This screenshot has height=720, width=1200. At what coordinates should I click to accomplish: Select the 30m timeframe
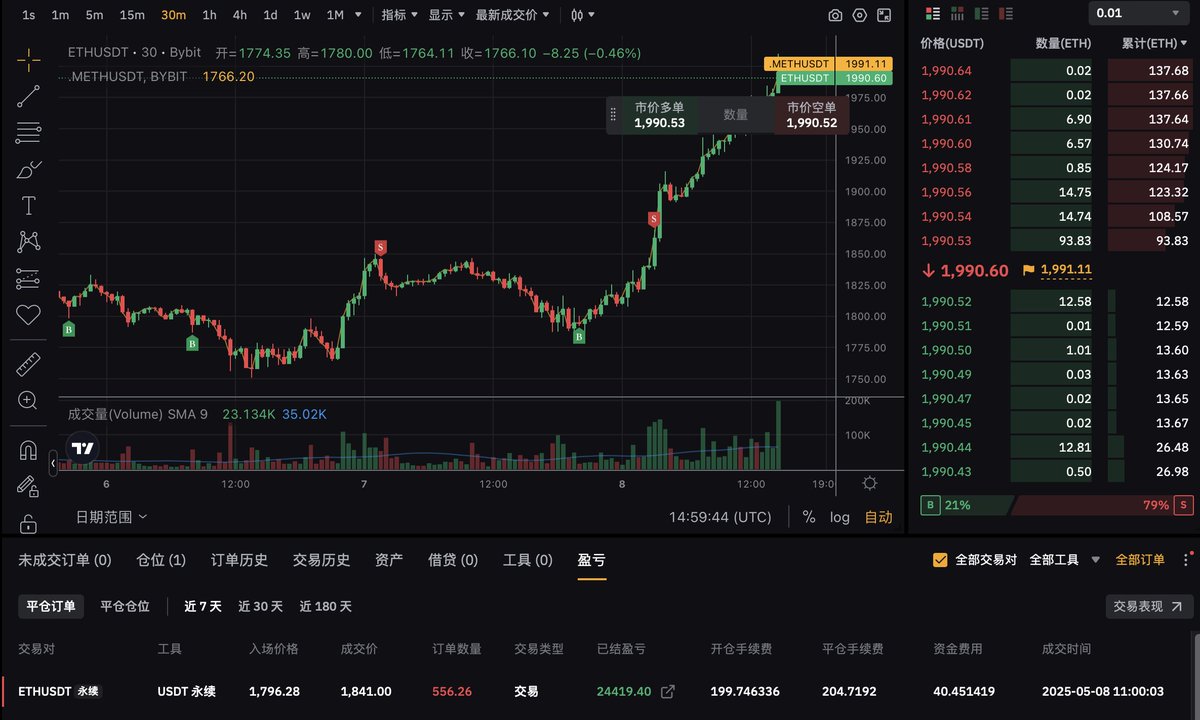[x=173, y=15]
